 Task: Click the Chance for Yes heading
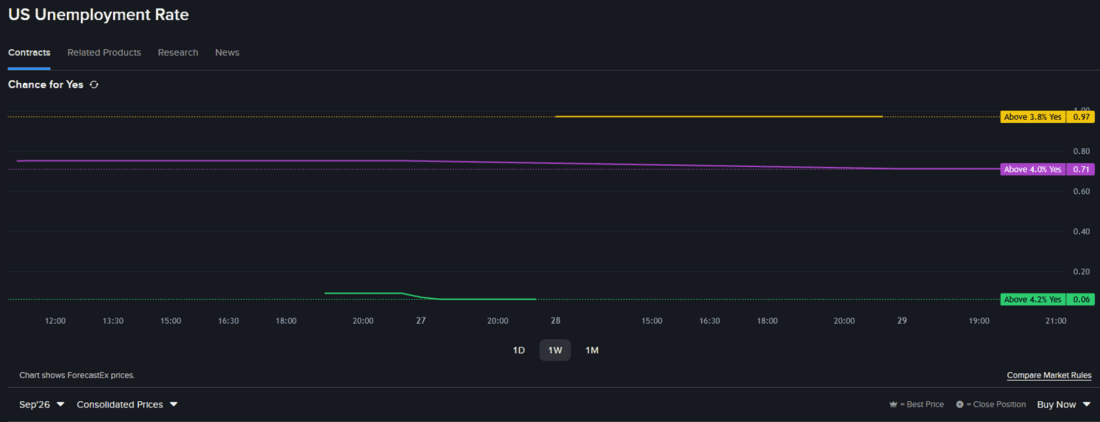click(46, 85)
